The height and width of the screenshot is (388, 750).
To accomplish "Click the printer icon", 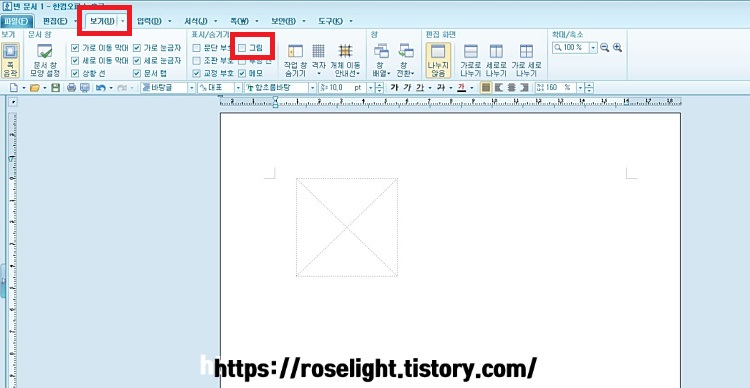I will (71, 88).
